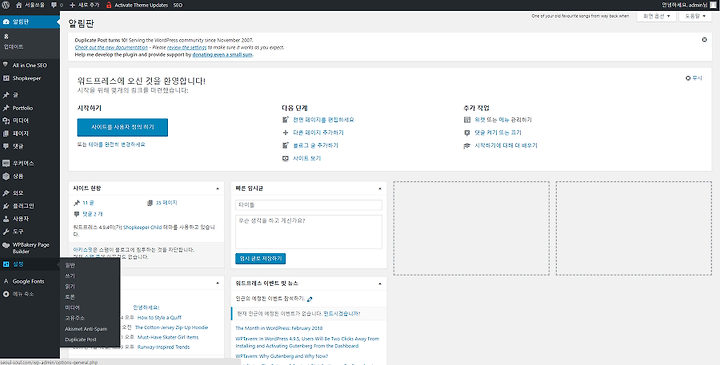720x365 pixels.
Task: Click the 설정 settings icon in the sidebar
Action: [6, 264]
